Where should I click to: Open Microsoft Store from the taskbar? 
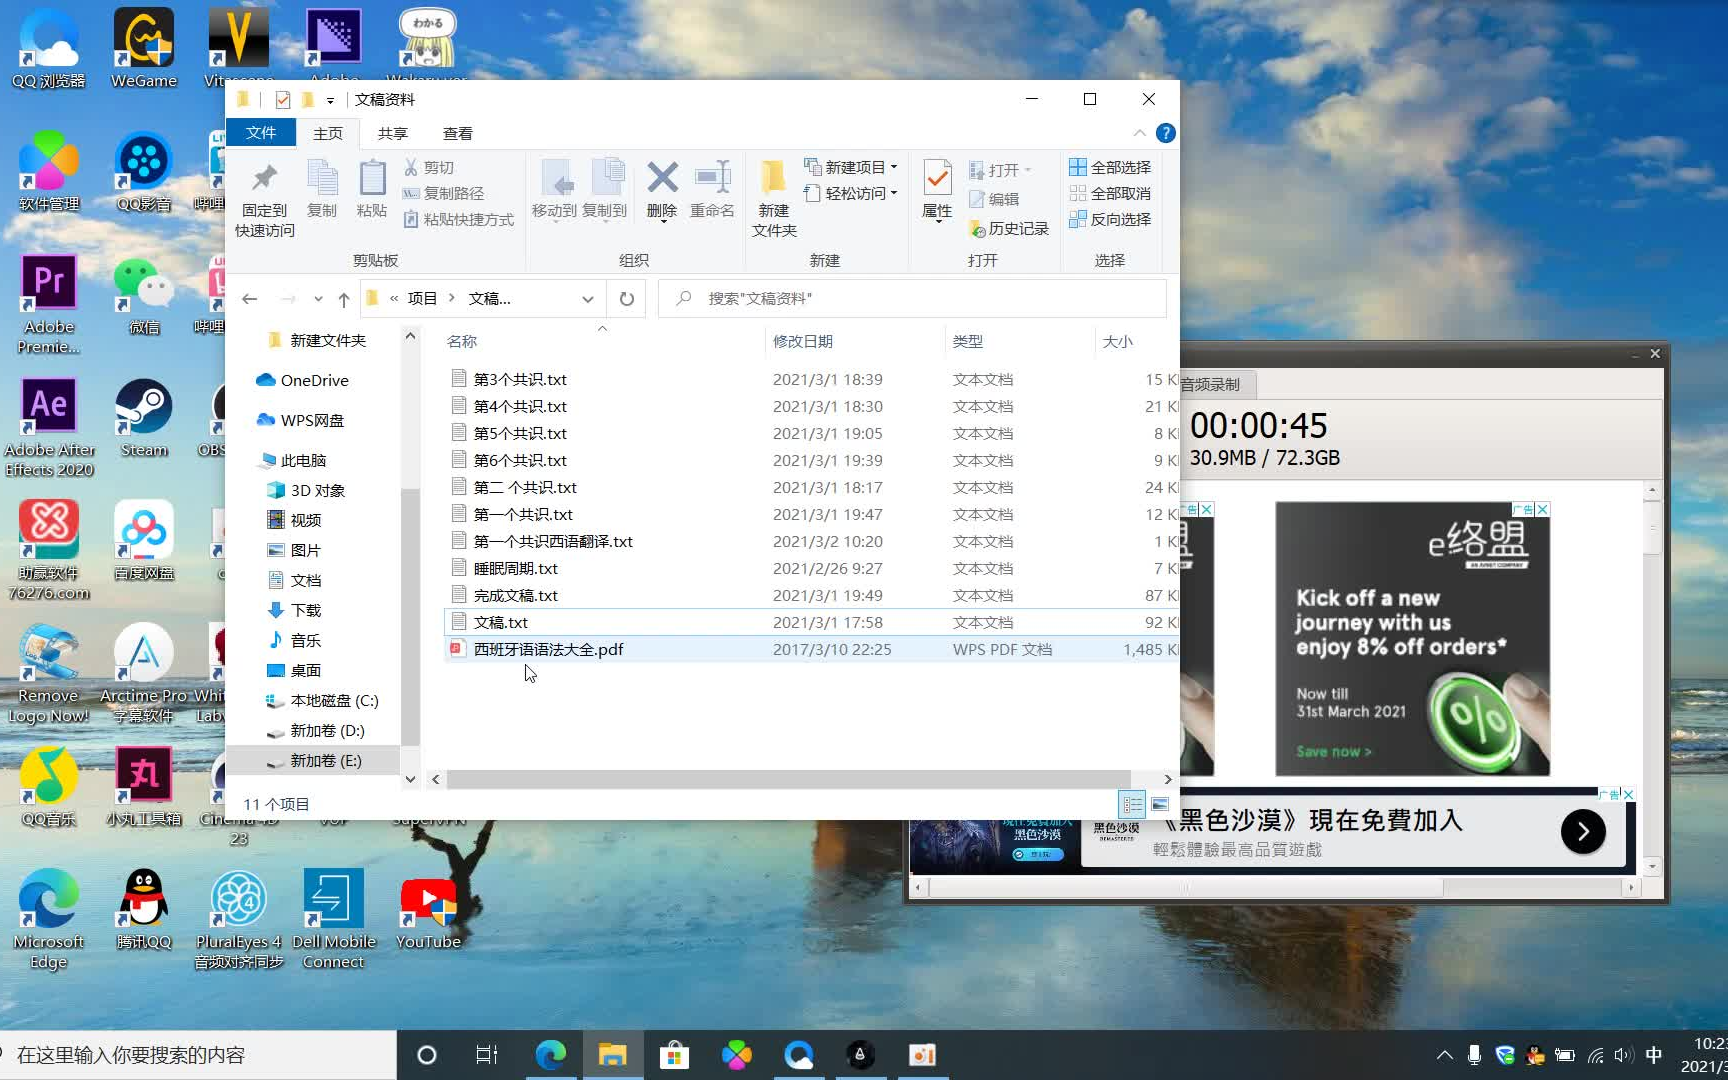point(675,1055)
